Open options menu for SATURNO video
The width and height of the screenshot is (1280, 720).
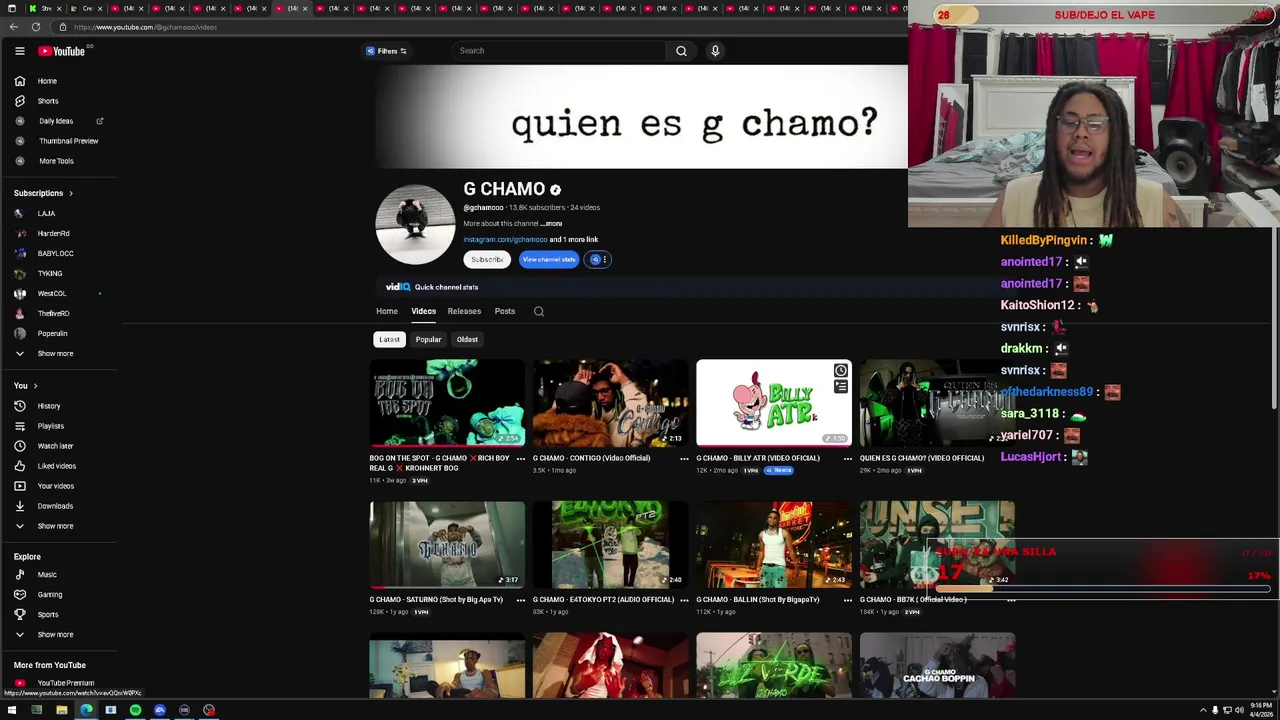[x=521, y=600]
